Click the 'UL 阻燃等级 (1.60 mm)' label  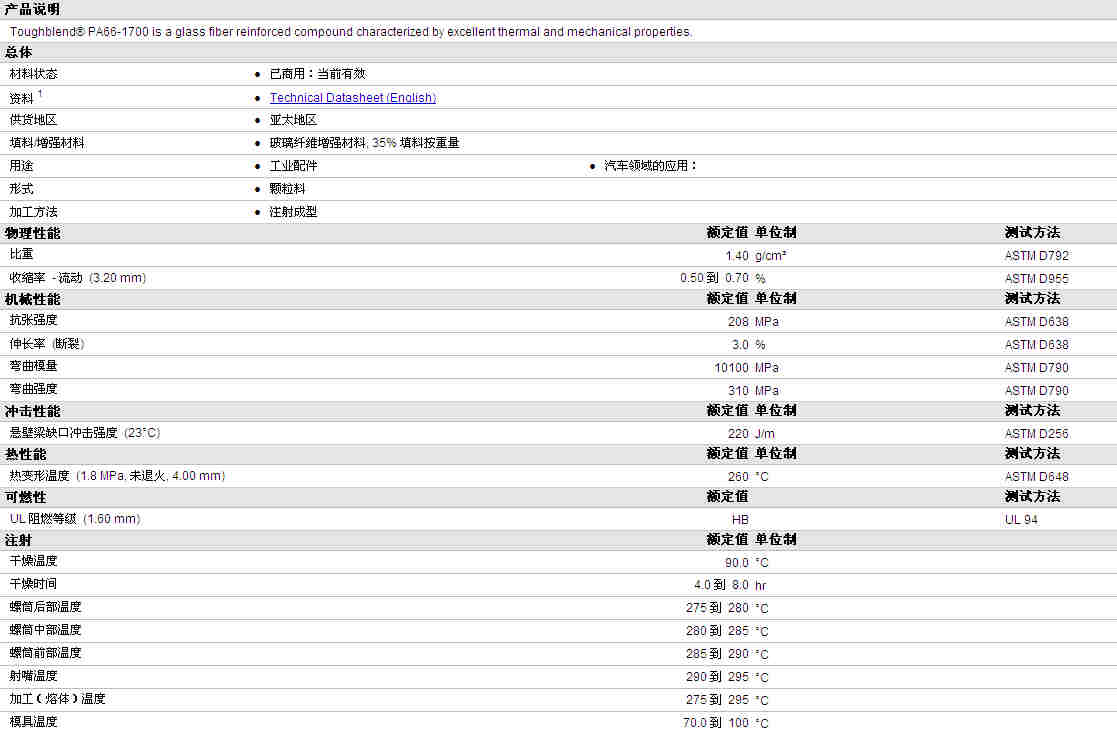[75, 519]
